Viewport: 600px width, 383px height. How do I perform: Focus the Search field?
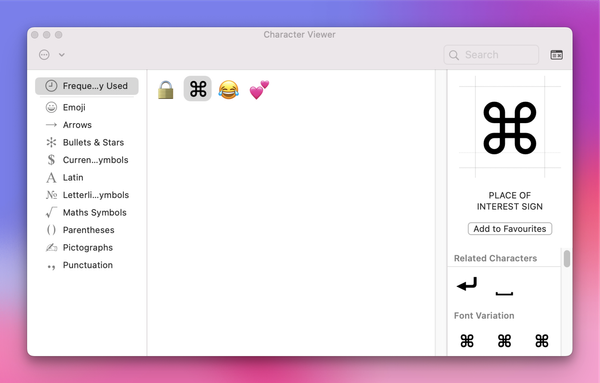pyautogui.click(x=491, y=55)
